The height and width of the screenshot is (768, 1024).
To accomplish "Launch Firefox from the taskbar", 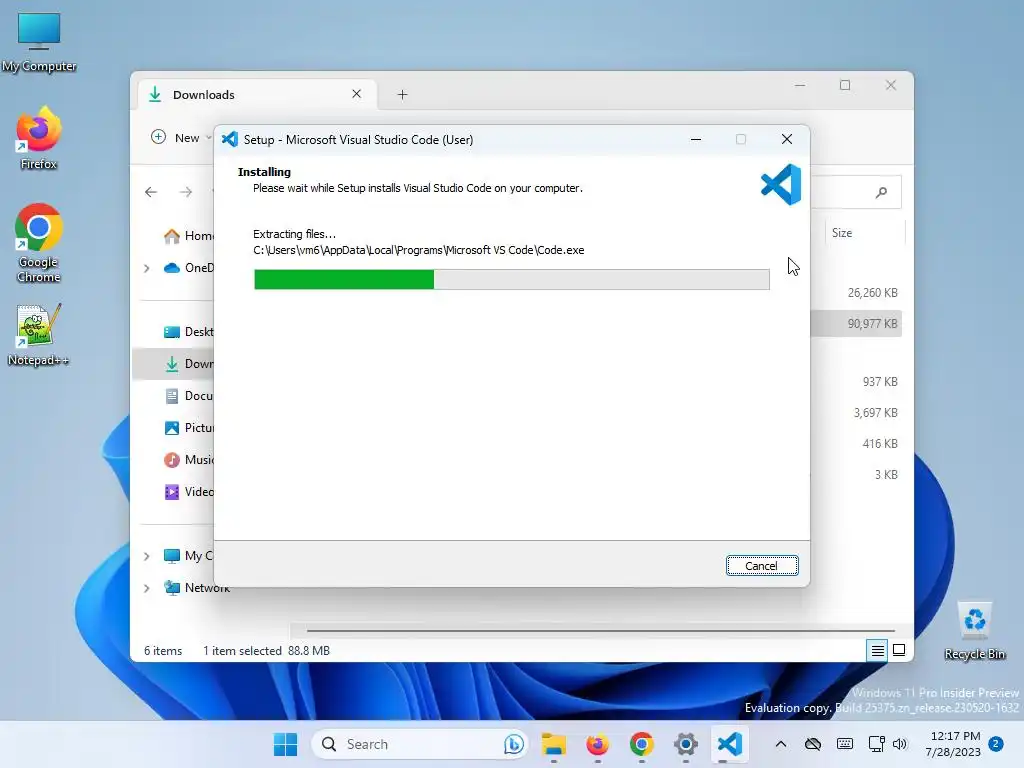I will tap(598, 744).
